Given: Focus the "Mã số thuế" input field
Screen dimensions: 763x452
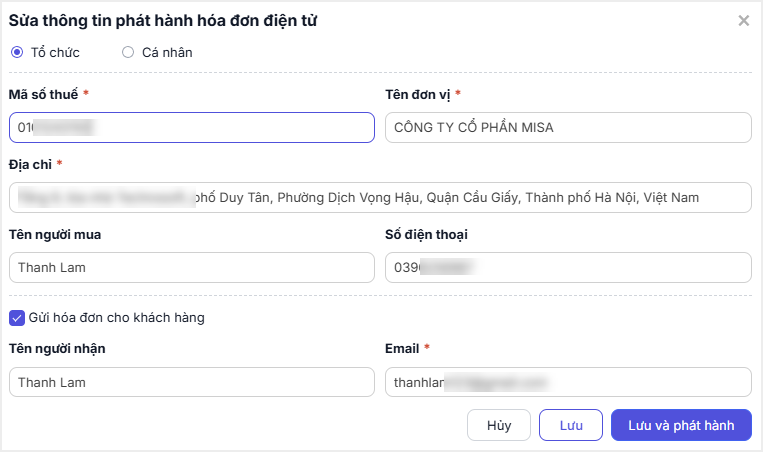Looking at the screenshot, I should point(192,127).
